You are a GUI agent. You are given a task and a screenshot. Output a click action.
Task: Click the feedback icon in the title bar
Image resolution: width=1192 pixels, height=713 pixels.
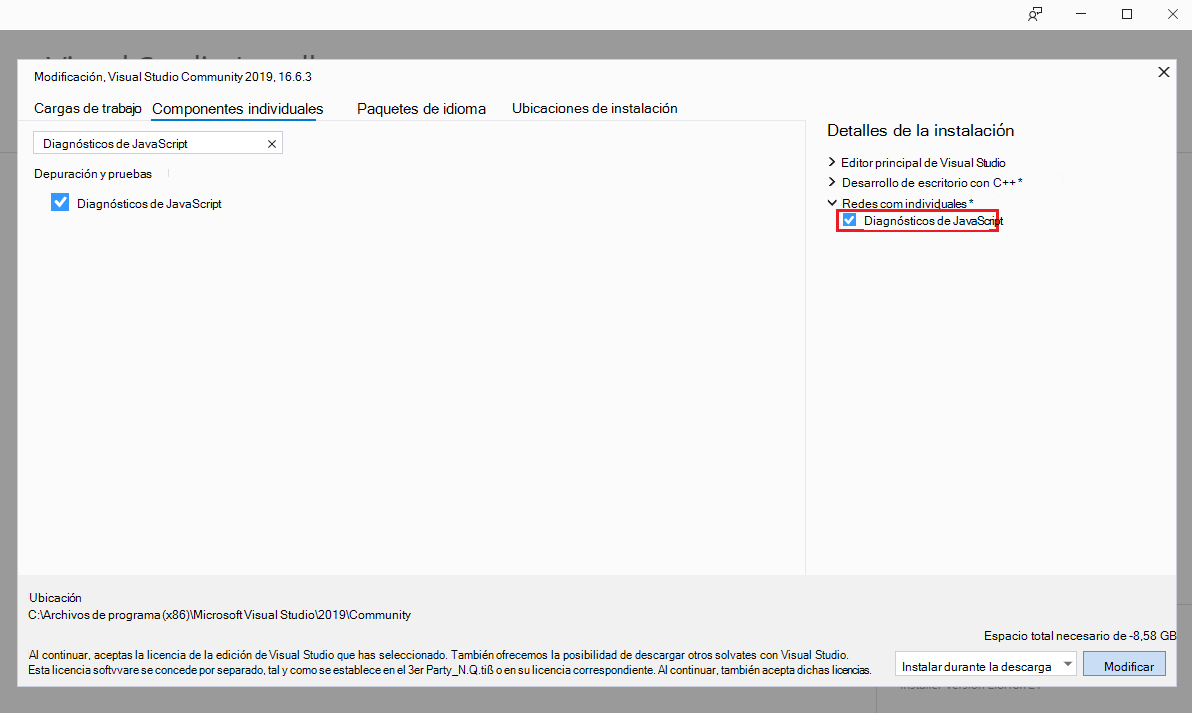tap(1035, 14)
